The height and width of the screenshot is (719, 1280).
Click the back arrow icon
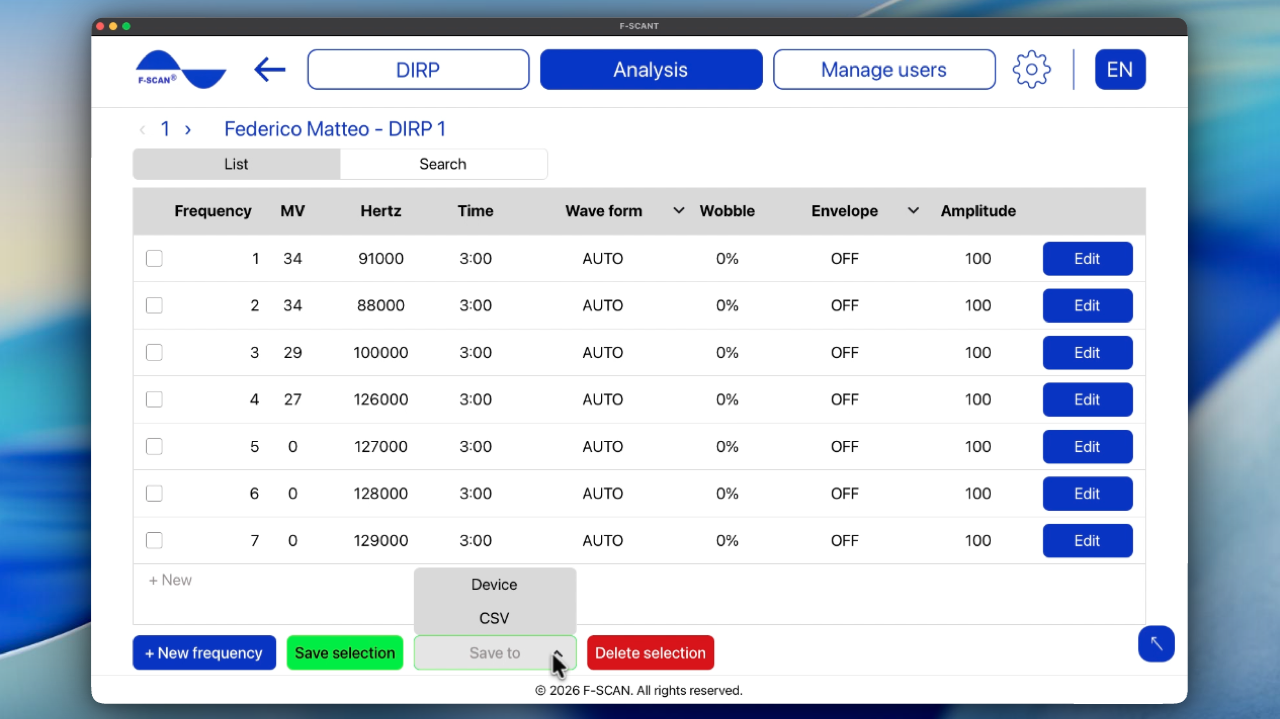click(x=270, y=69)
